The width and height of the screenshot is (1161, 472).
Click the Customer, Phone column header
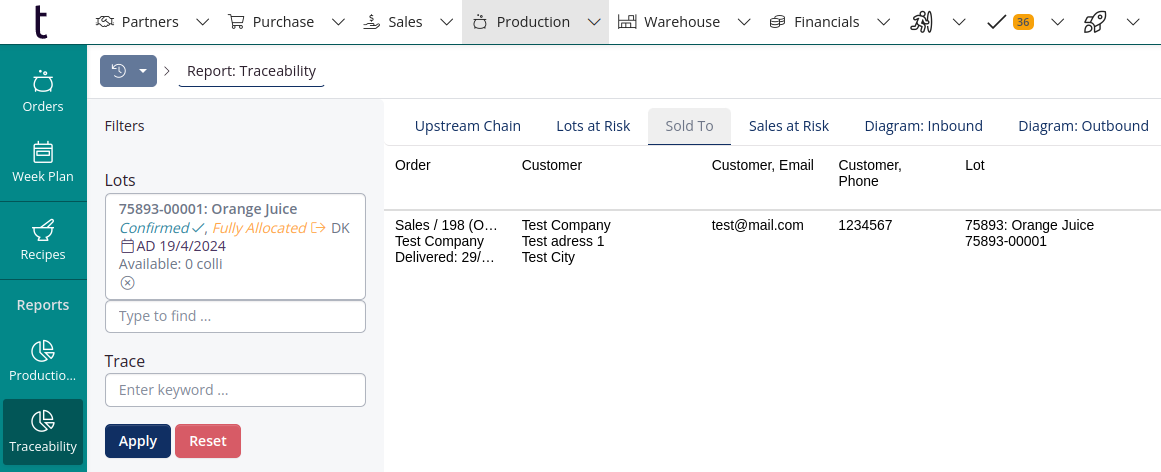870,173
